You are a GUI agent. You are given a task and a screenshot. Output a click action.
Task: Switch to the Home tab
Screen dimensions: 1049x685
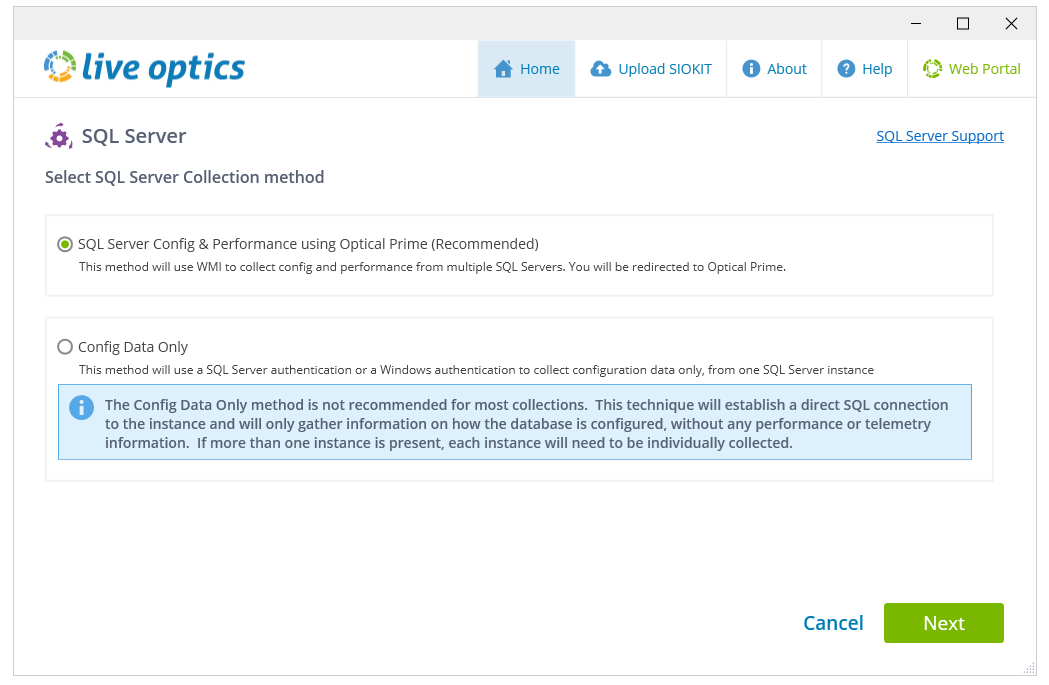(526, 68)
